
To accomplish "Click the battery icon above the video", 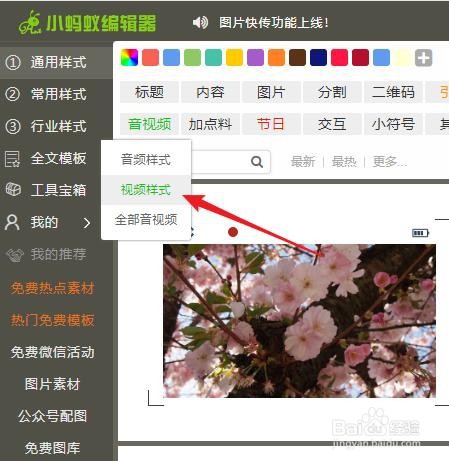I will pos(421,233).
